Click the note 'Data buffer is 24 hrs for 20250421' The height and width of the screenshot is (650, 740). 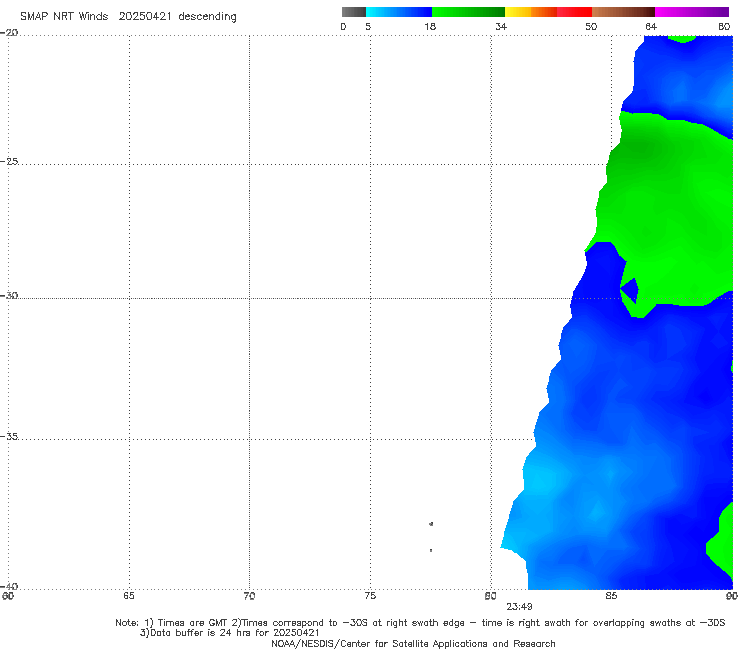tap(230, 633)
